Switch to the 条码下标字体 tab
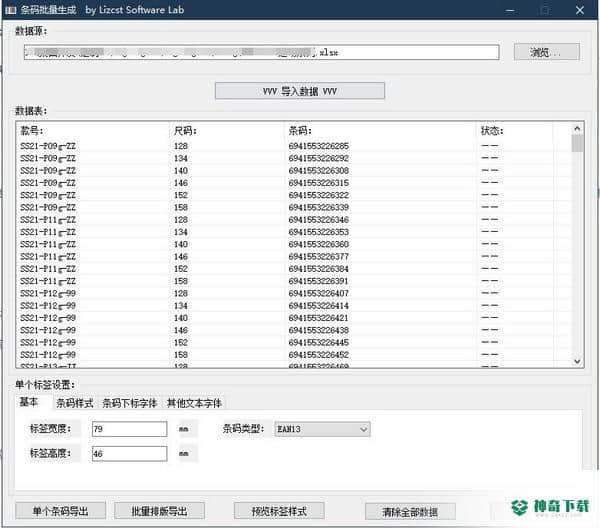 [130, 403]
